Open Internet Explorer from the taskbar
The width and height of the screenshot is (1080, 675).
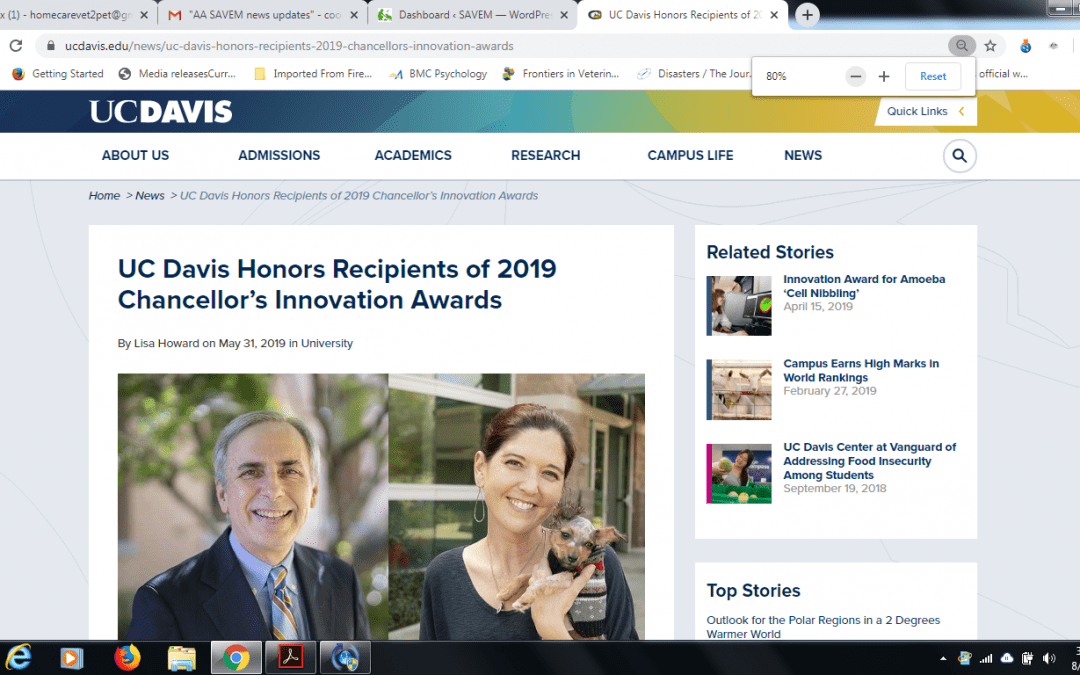click(x=19, y=657)
